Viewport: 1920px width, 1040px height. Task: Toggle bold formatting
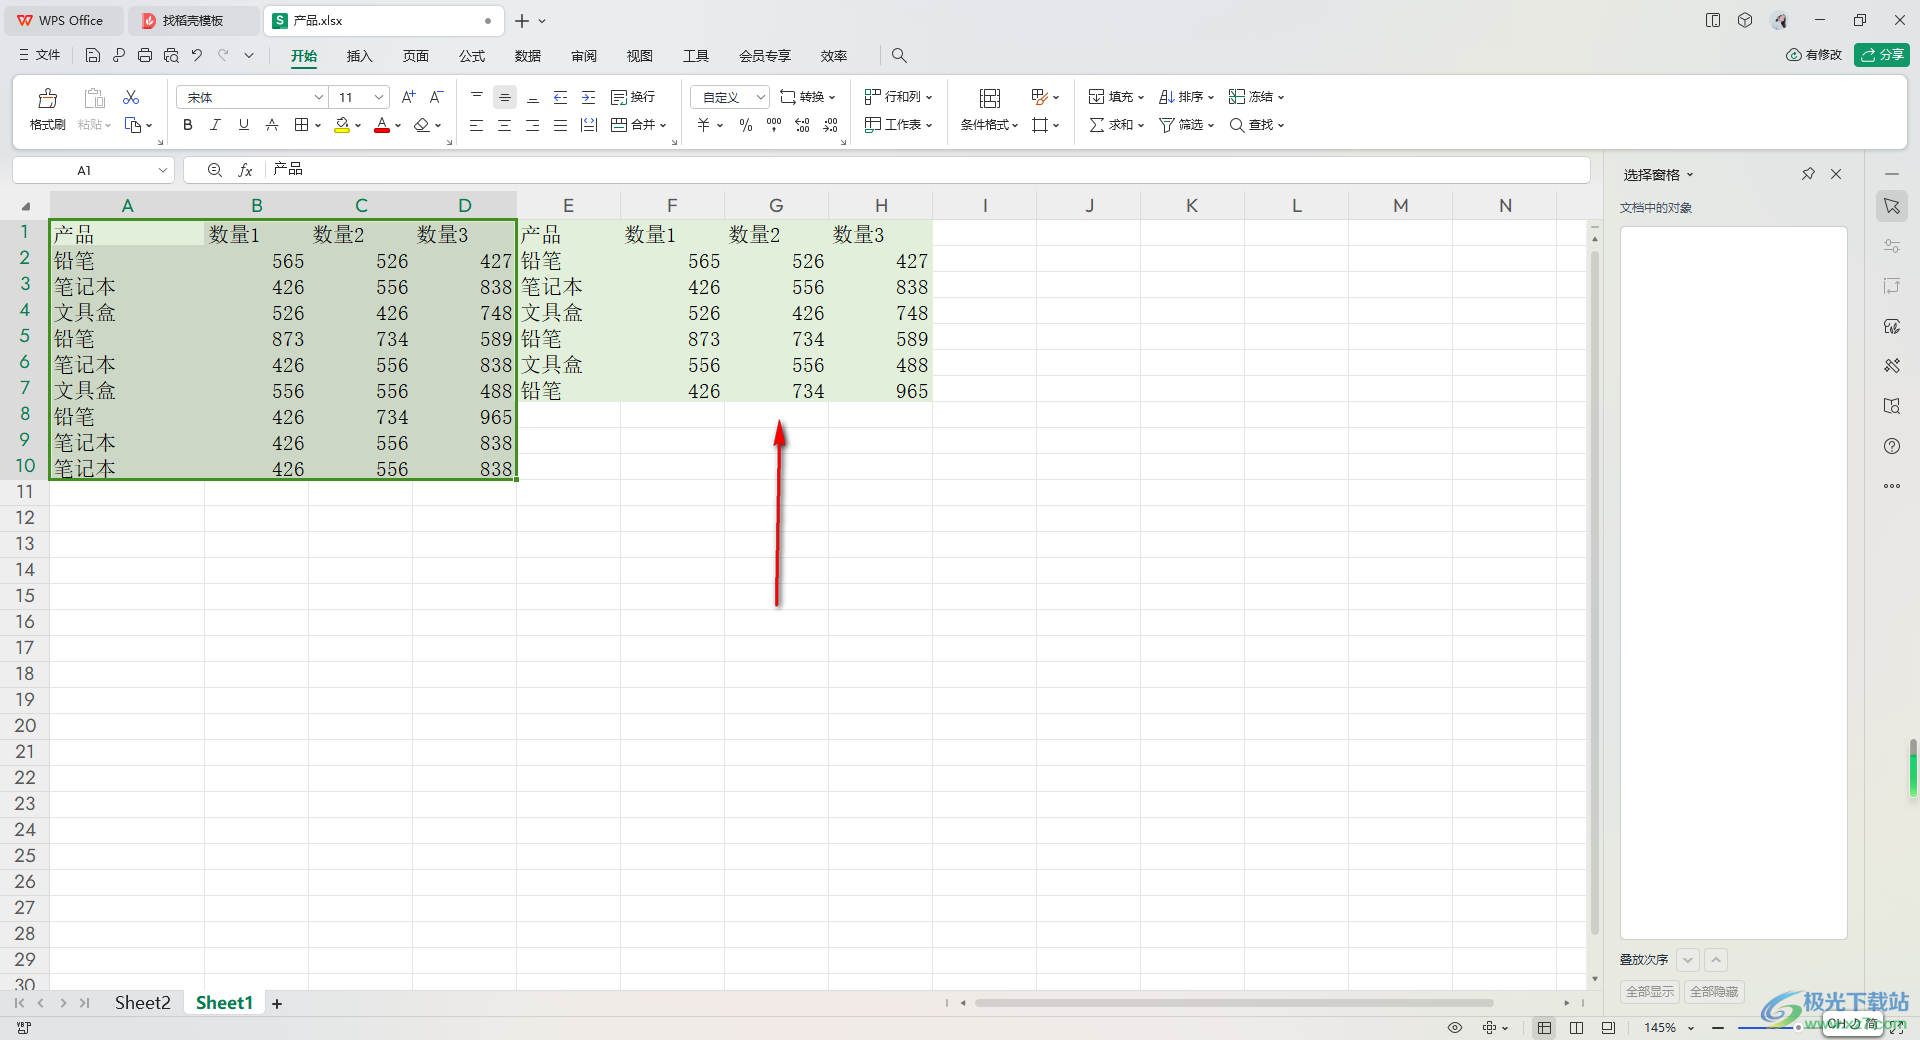coord(187,125)
